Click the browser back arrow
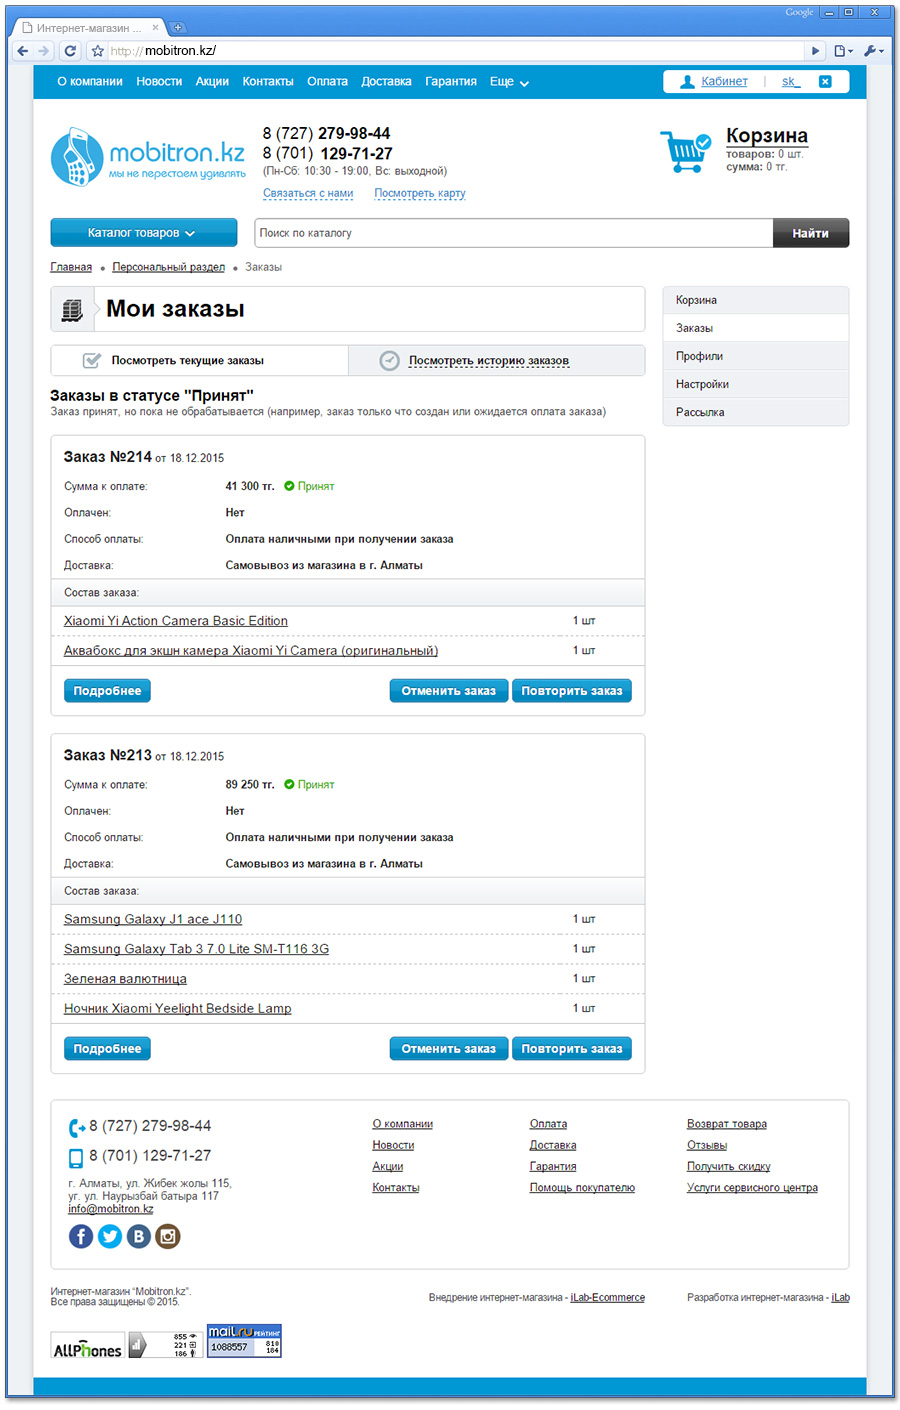The image size is (900, 1410). coord(22,51)
